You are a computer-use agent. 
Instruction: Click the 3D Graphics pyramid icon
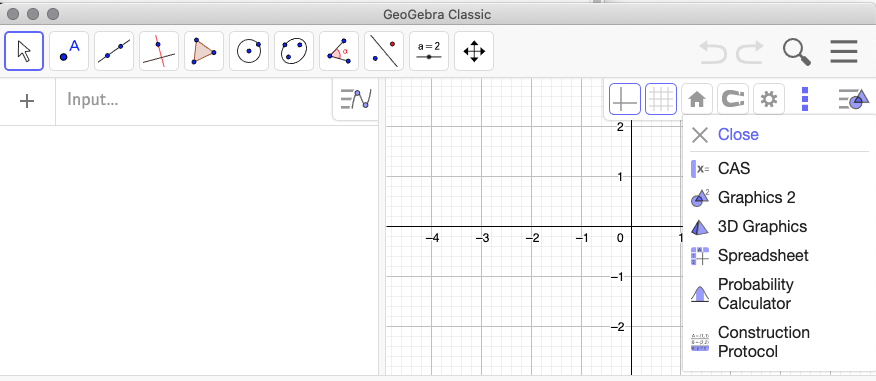click(x=700, y=227)
